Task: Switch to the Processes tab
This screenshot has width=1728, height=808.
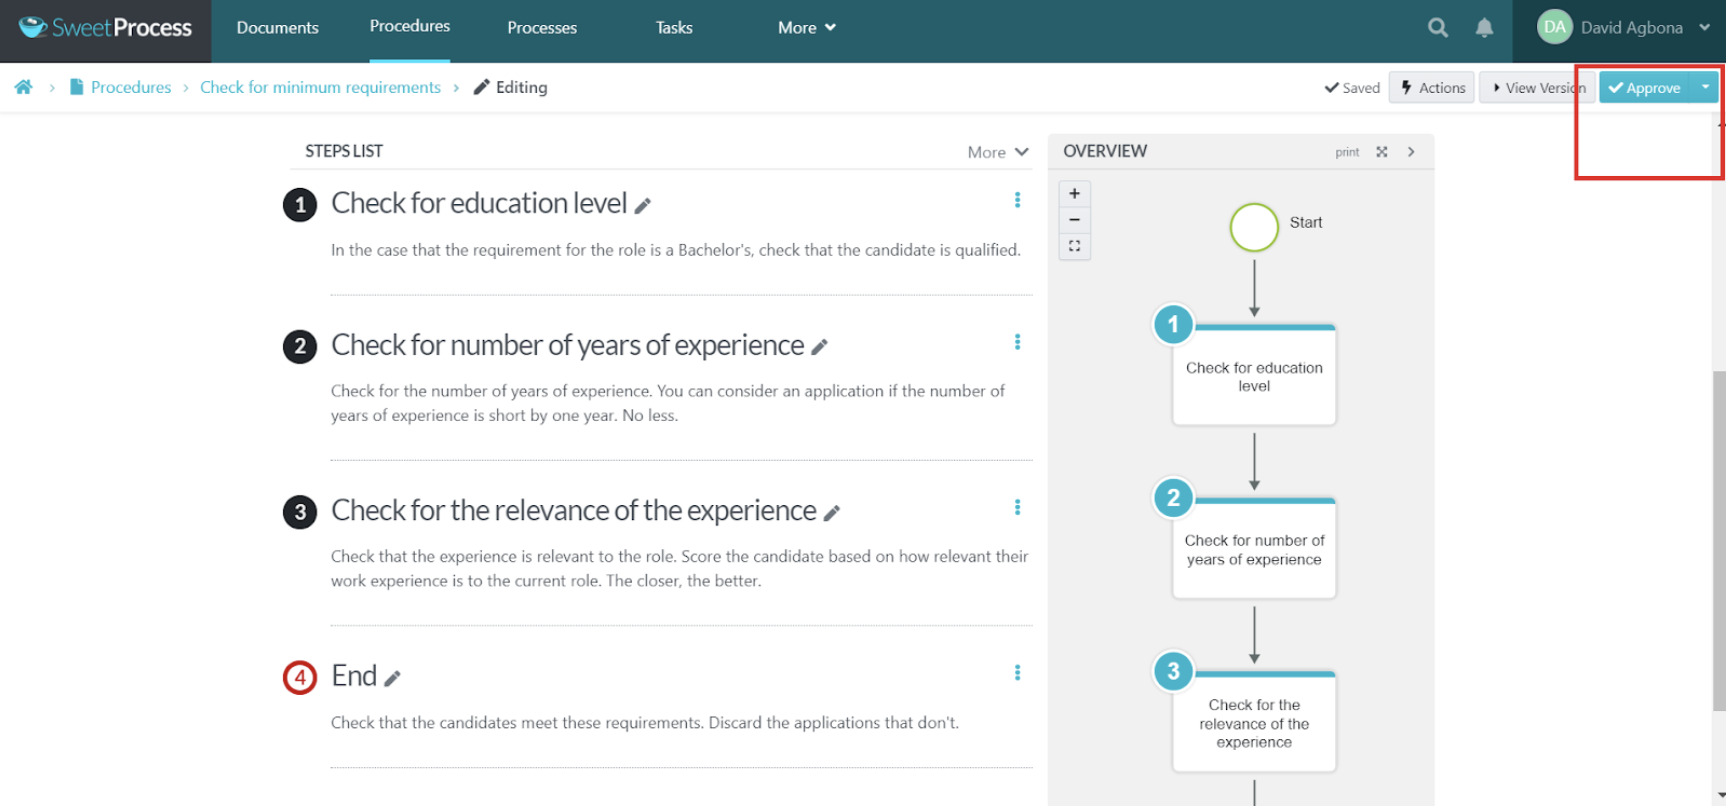Action: click(542, 28)
